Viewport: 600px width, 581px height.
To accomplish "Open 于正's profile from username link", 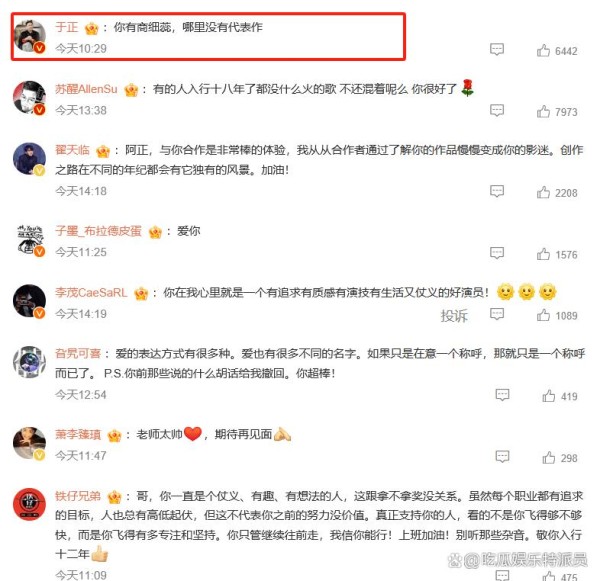I will [x=67, y=27].
